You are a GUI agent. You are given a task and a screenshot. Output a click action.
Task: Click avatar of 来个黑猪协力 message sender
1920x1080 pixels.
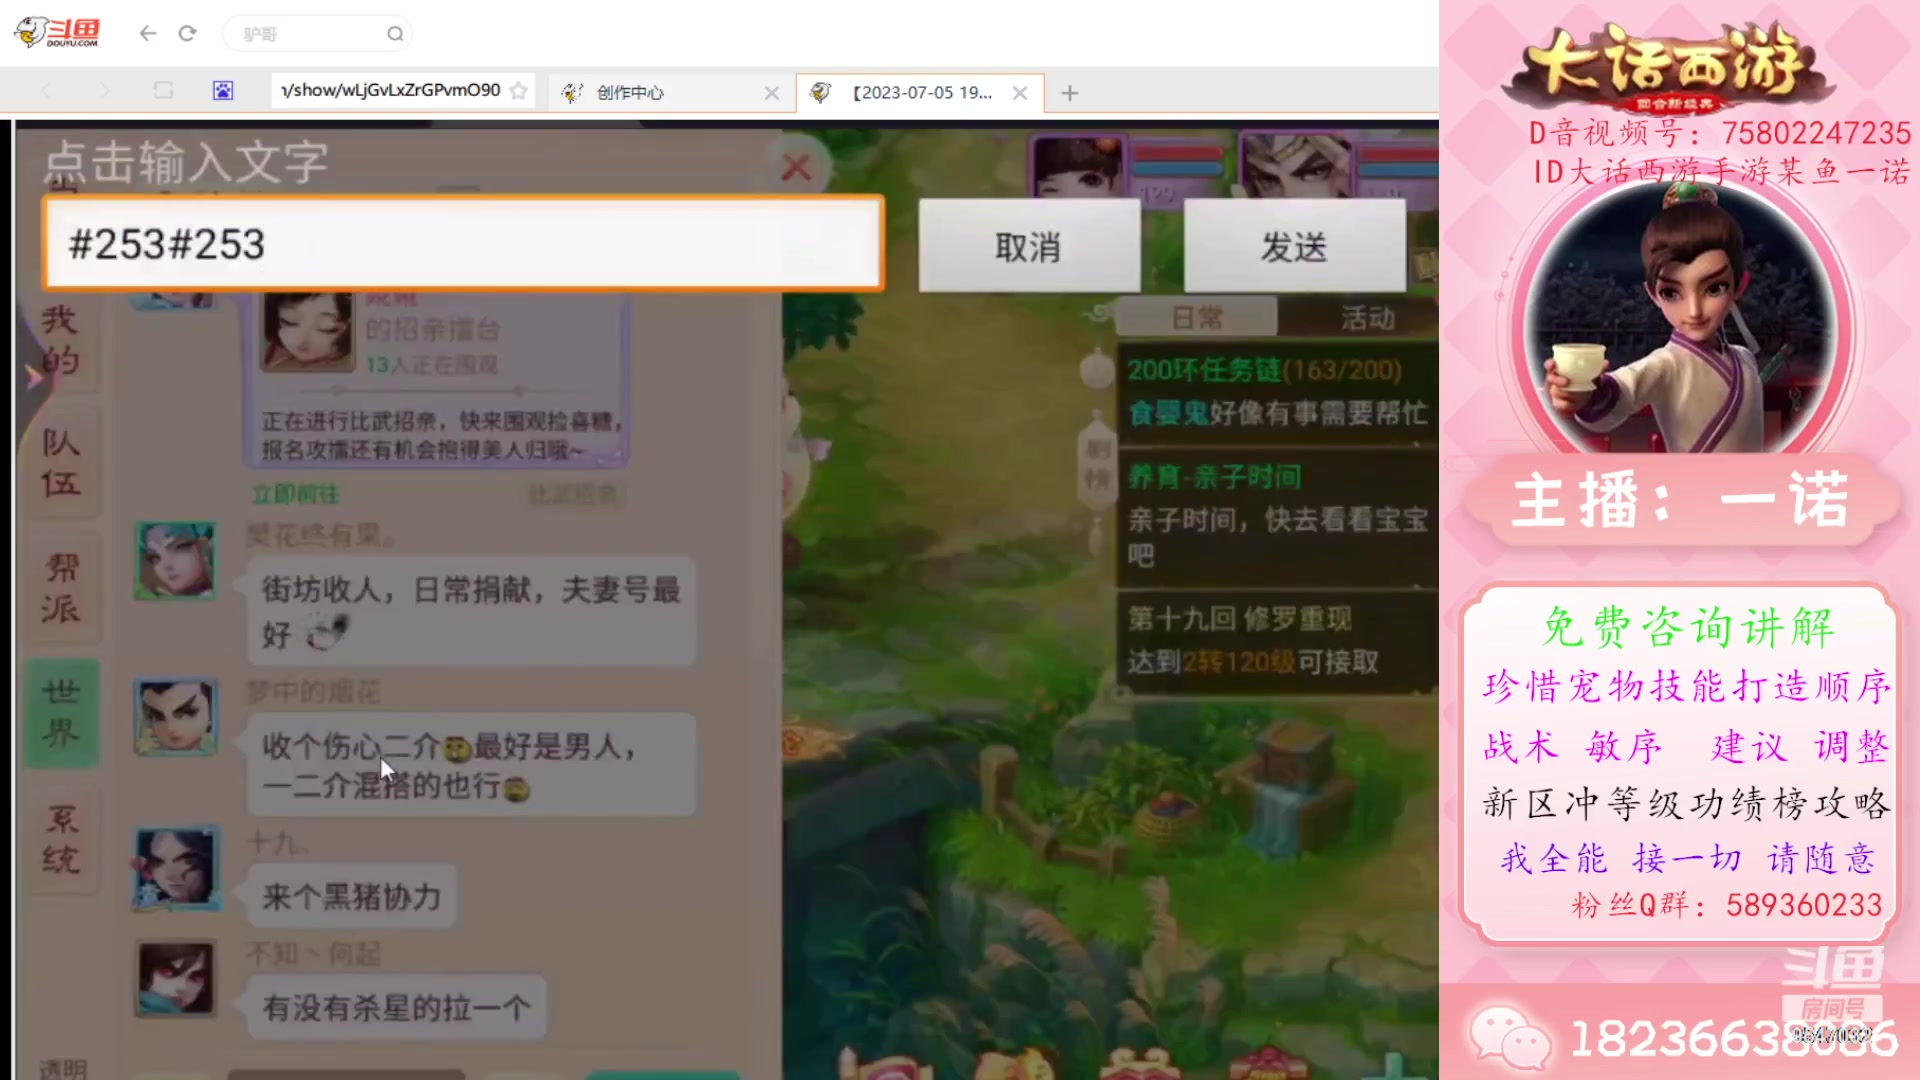pyautogui.click(x=175, y=868)
